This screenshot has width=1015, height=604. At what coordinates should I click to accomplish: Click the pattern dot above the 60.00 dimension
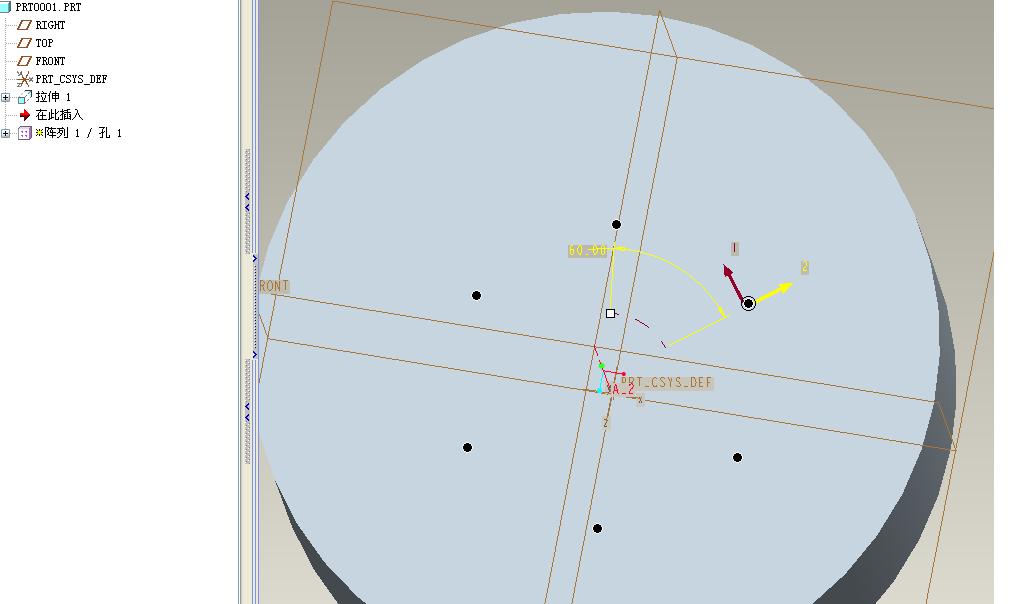616,225
